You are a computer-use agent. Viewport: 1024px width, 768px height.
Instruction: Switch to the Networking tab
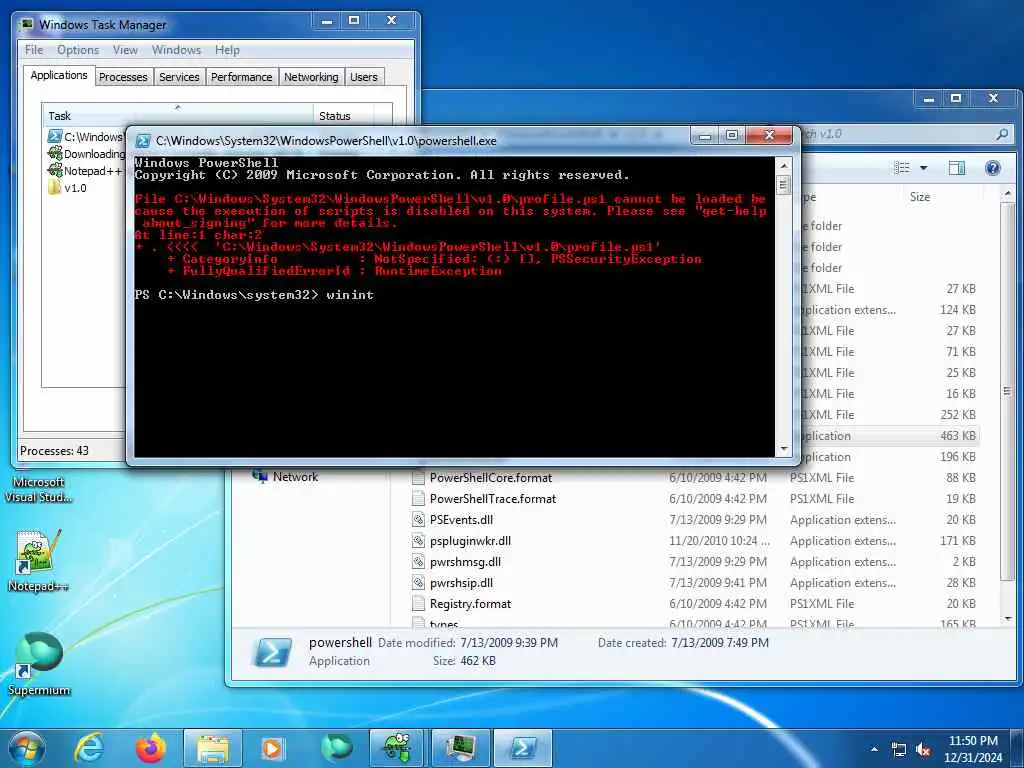[x=311, y=77]
